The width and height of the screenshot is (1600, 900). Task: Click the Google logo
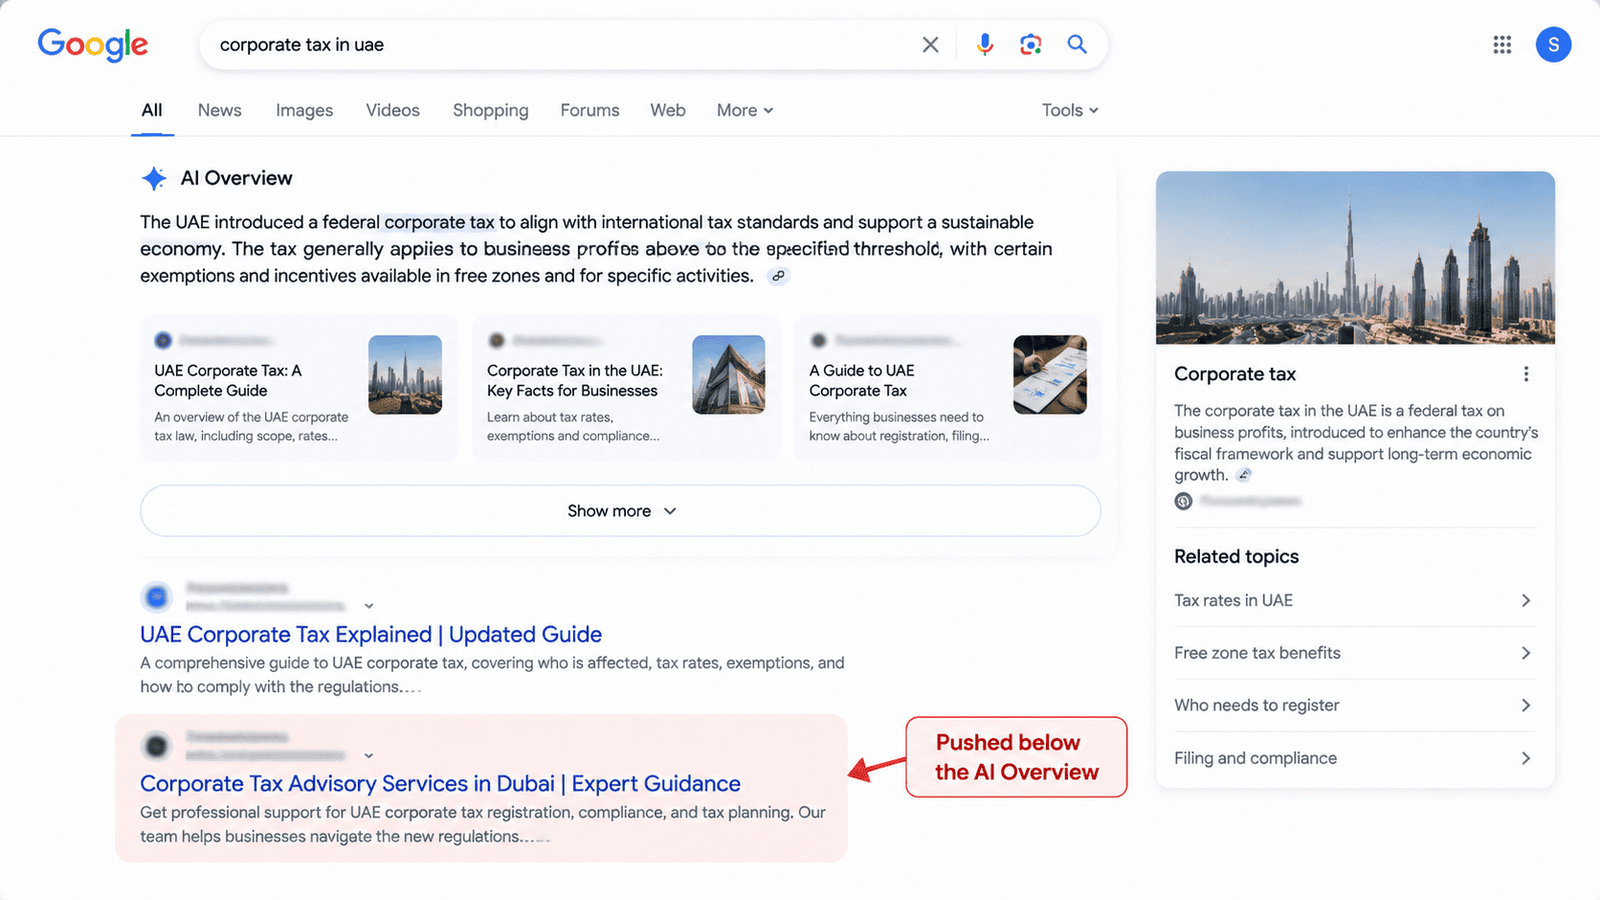point(93,44)
